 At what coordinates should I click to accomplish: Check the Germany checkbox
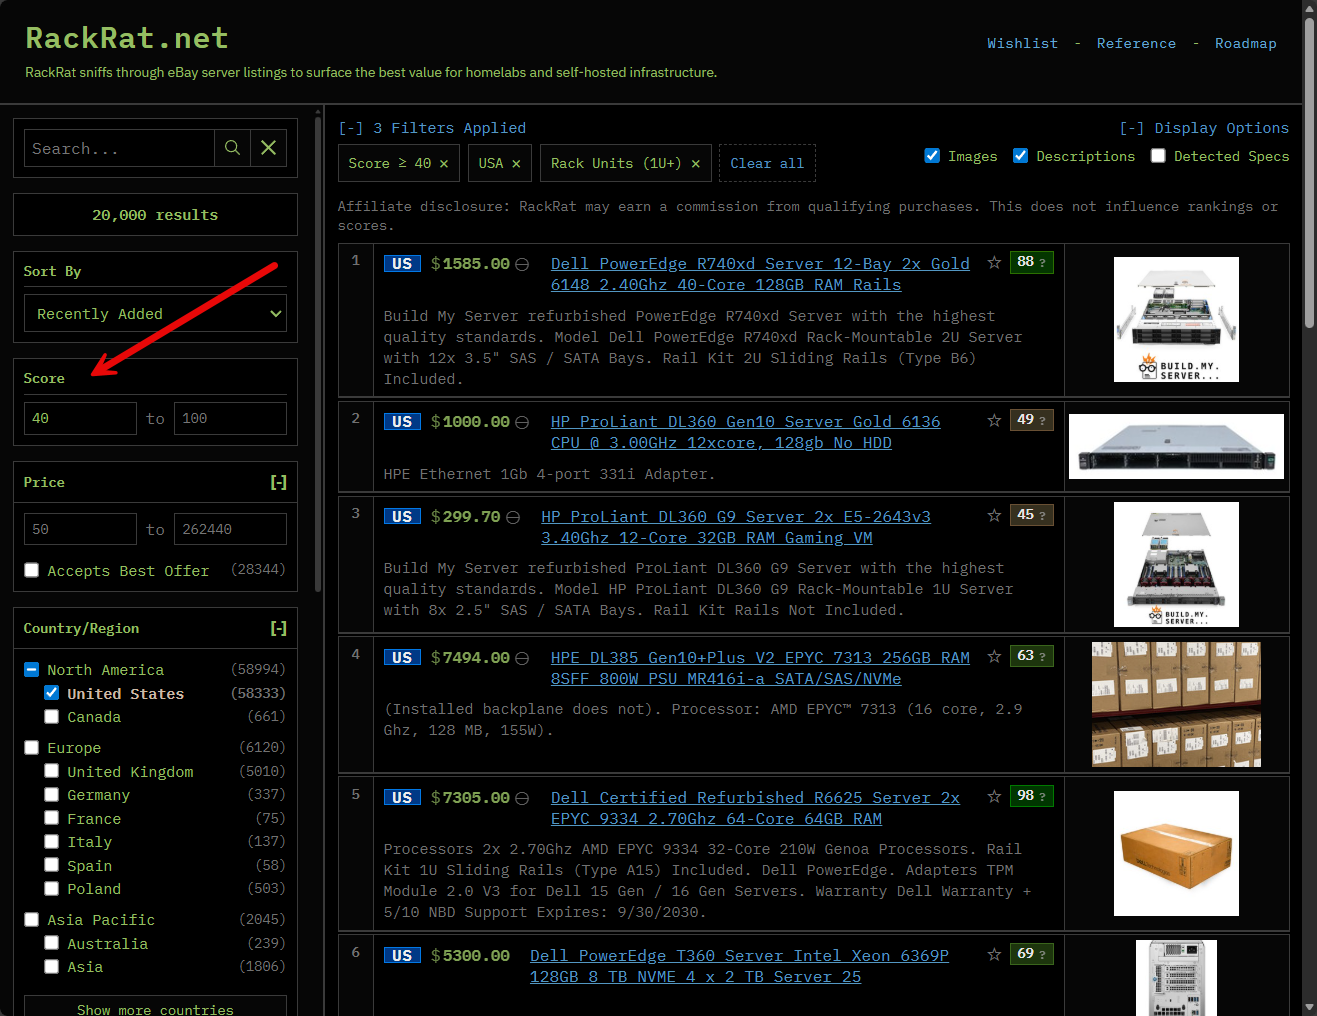coord(52,794)
